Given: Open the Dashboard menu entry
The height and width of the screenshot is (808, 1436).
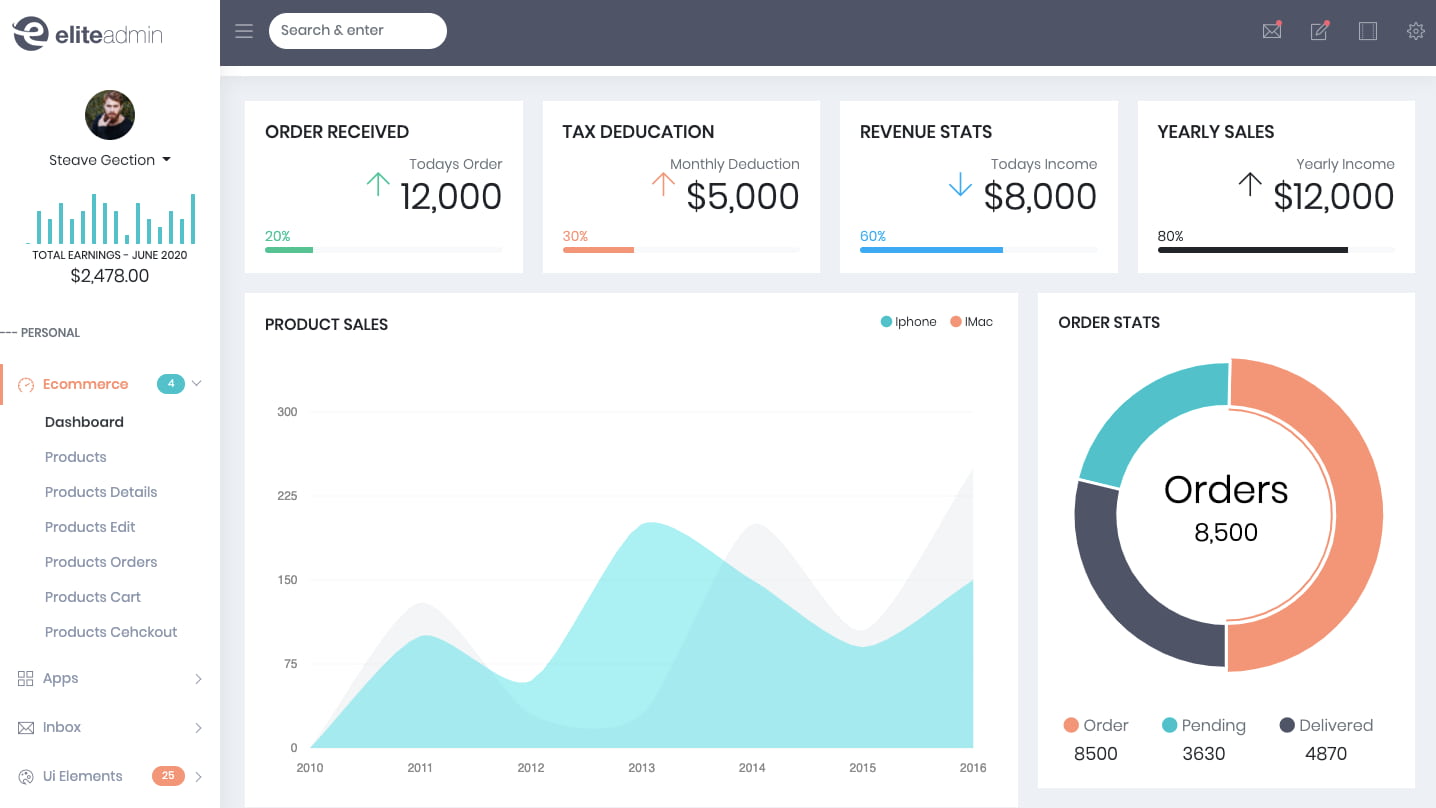Looking at the screenshot, I should tap(84, 421).
